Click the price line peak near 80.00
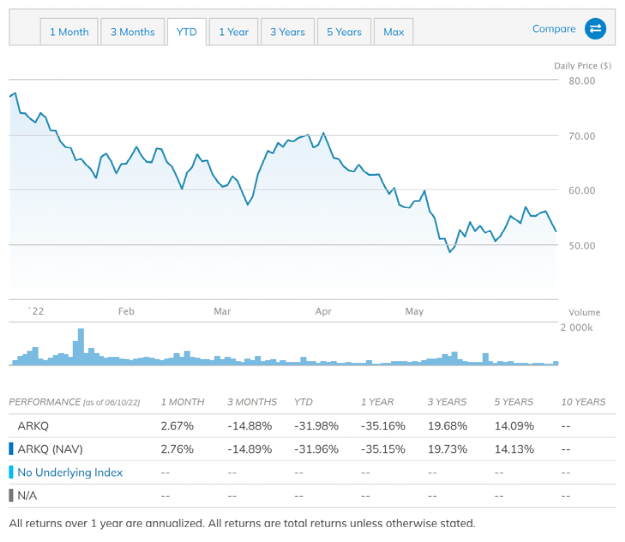 click(14, 94)
